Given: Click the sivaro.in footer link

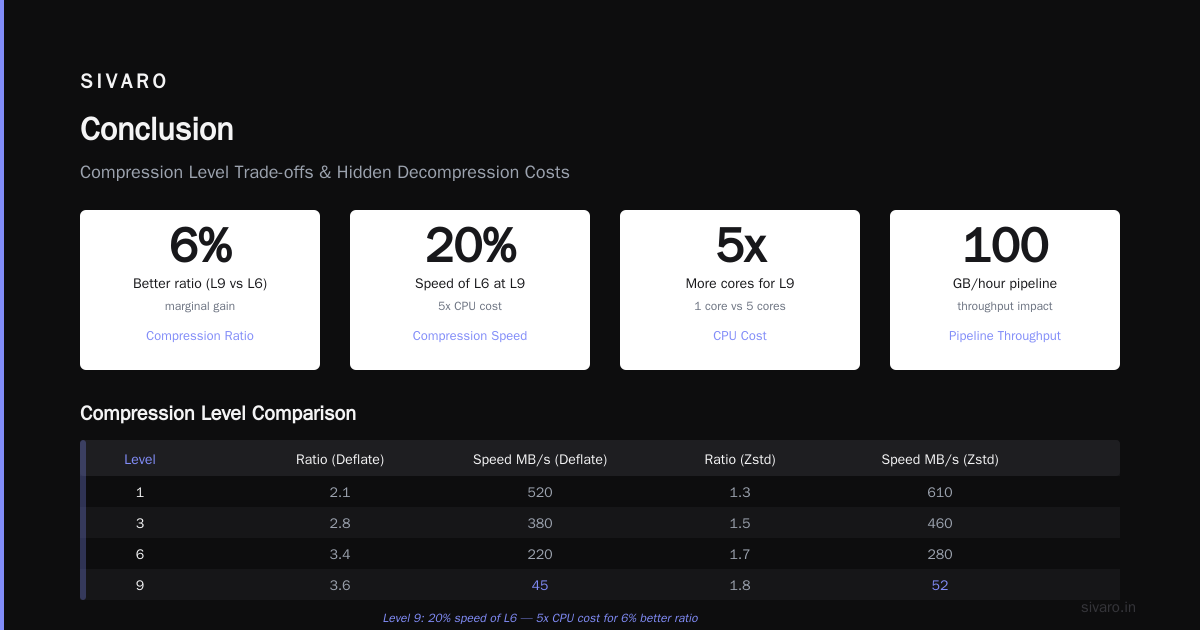Looking at the screenshot, I should point(1109,607).
